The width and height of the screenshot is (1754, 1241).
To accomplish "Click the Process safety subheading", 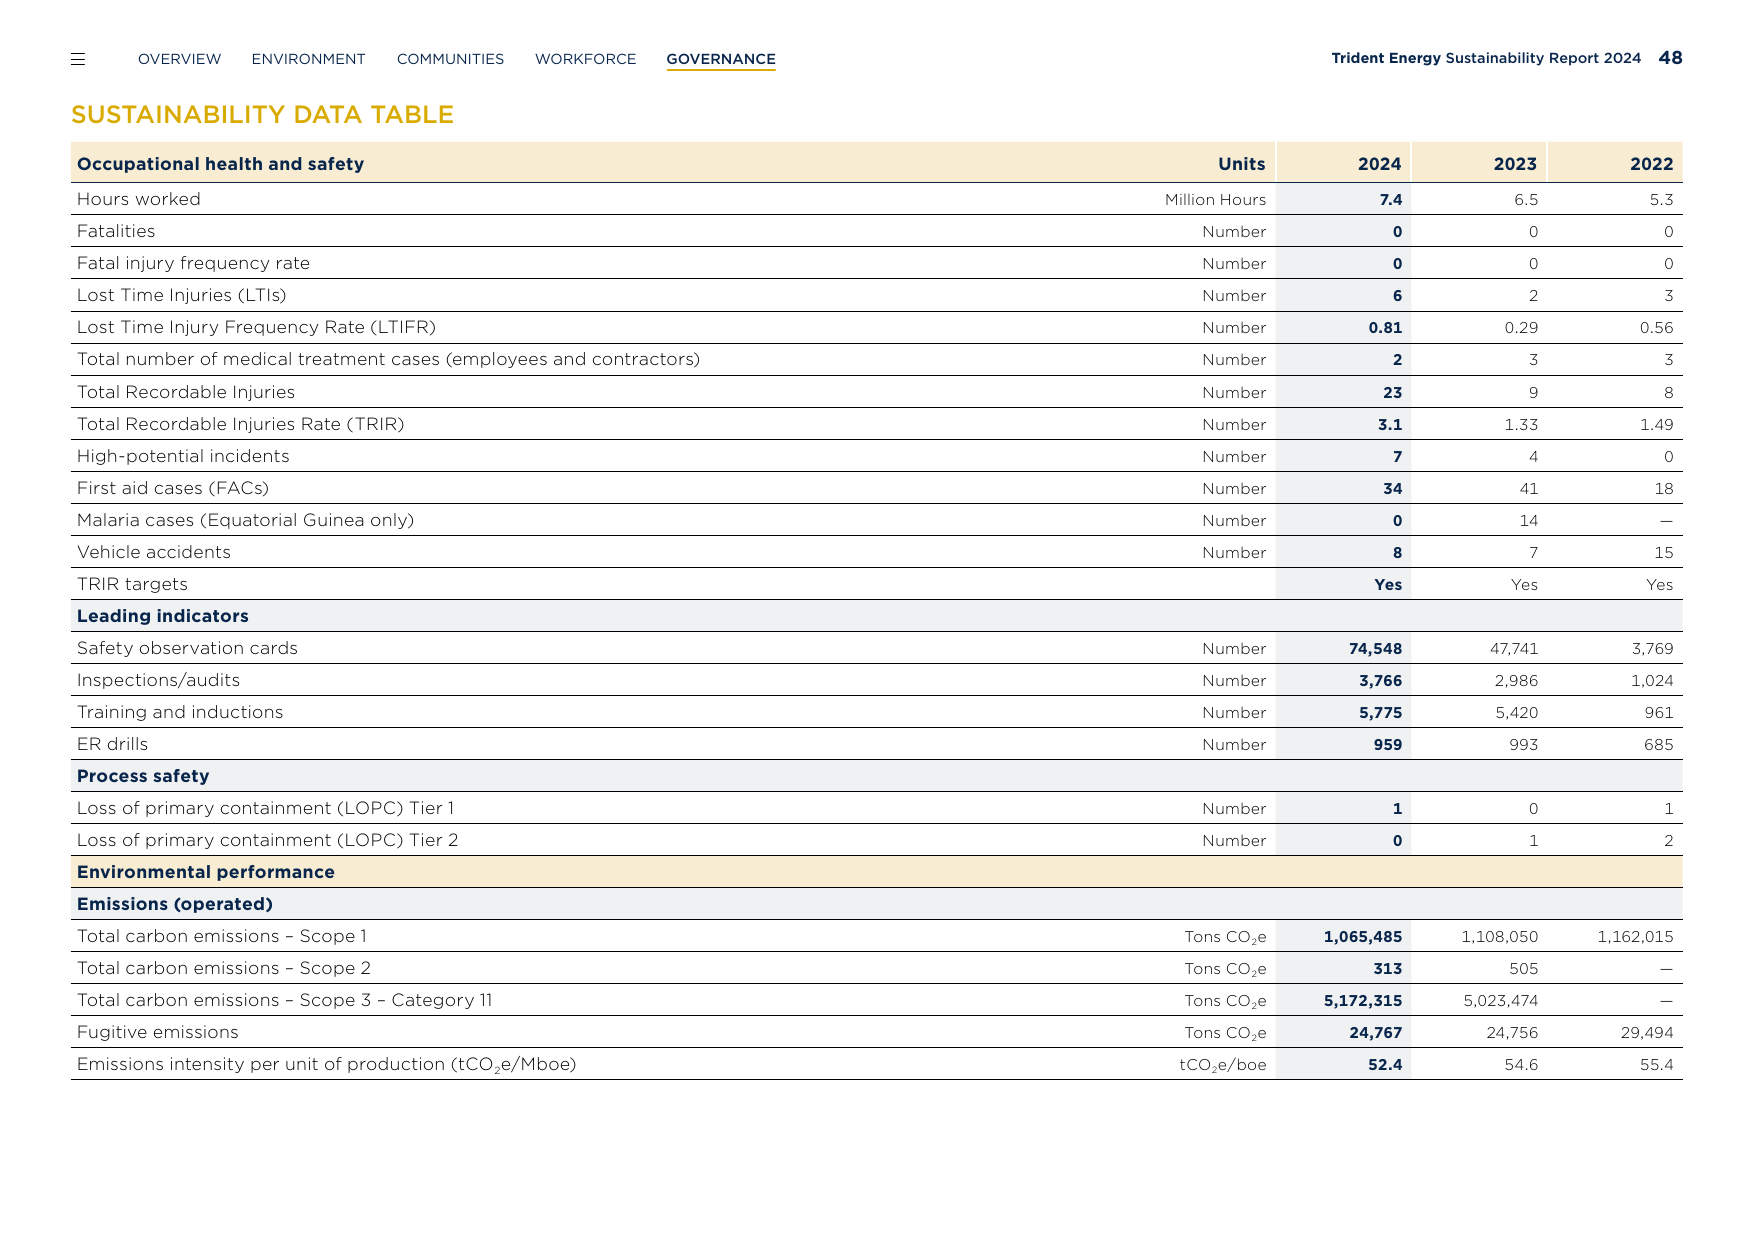I will (143, 776).
